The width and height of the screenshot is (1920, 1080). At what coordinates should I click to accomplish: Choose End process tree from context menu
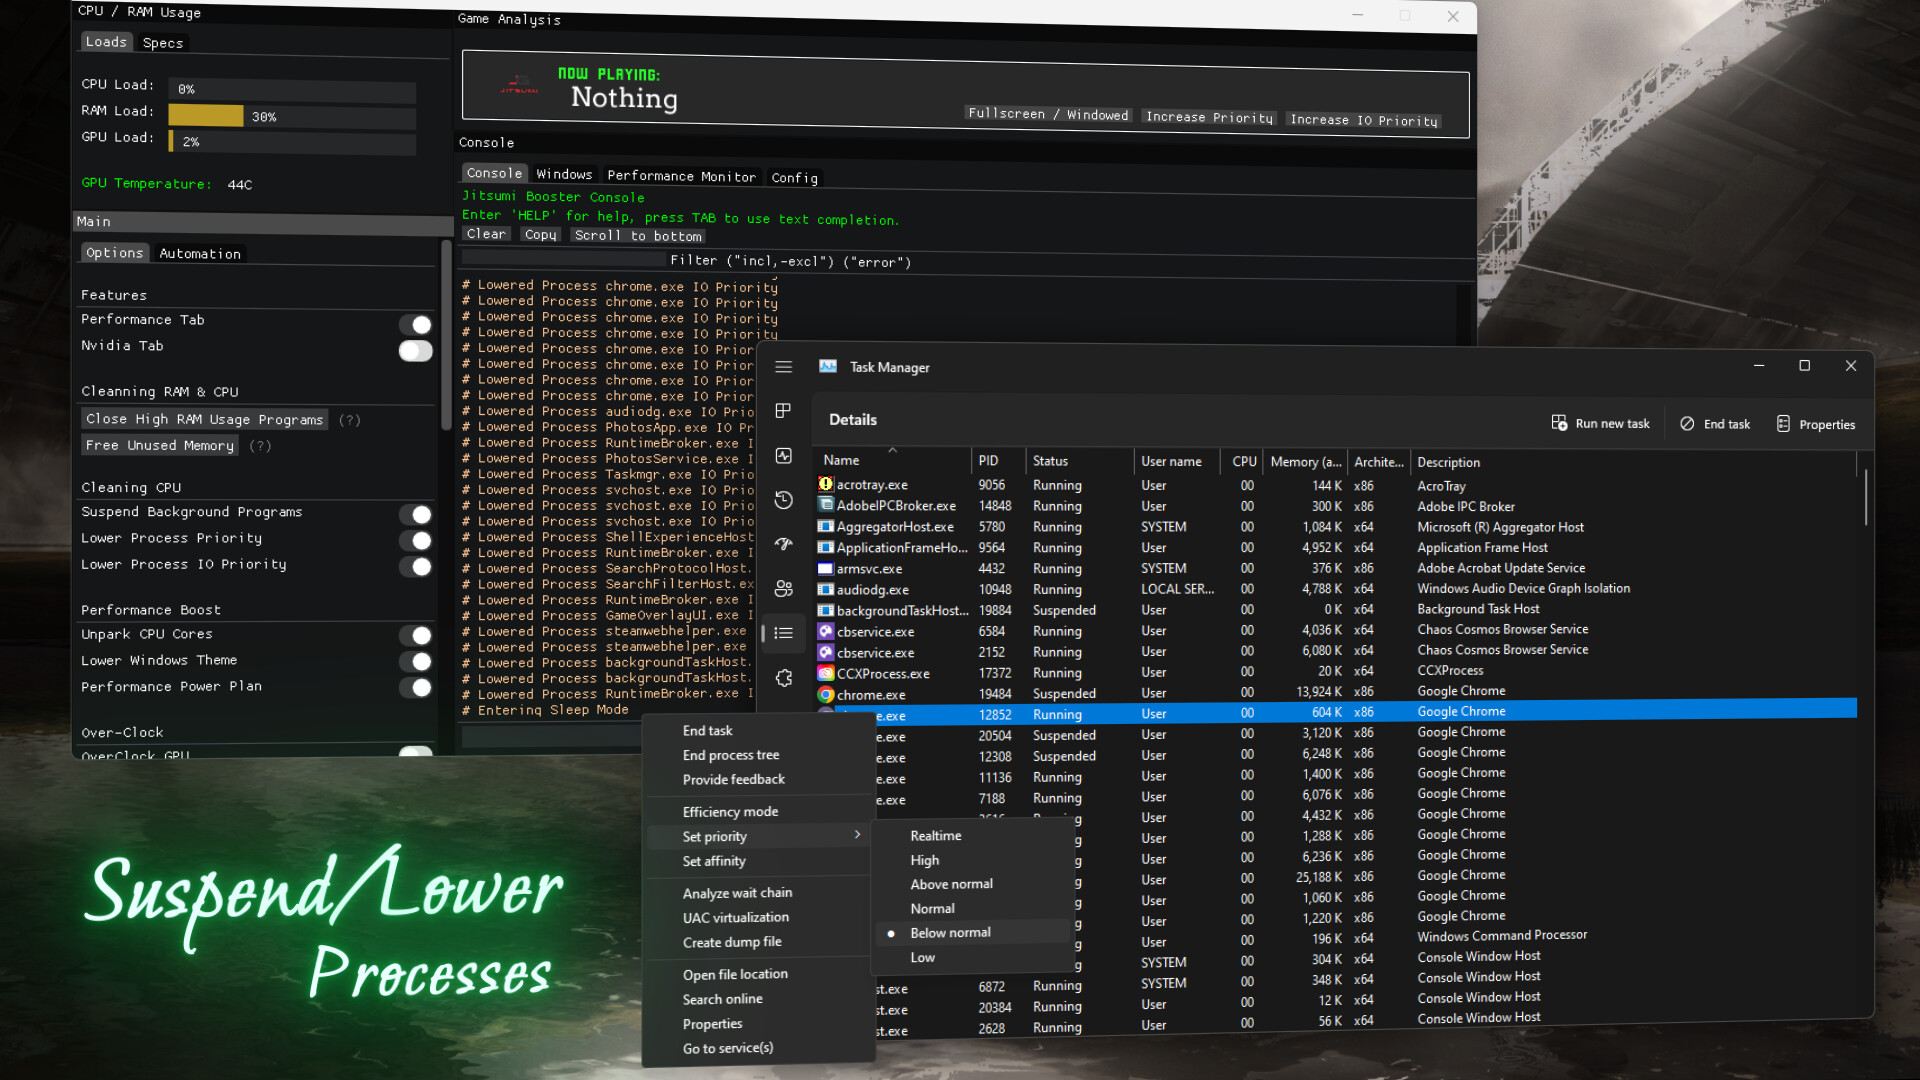731,755
